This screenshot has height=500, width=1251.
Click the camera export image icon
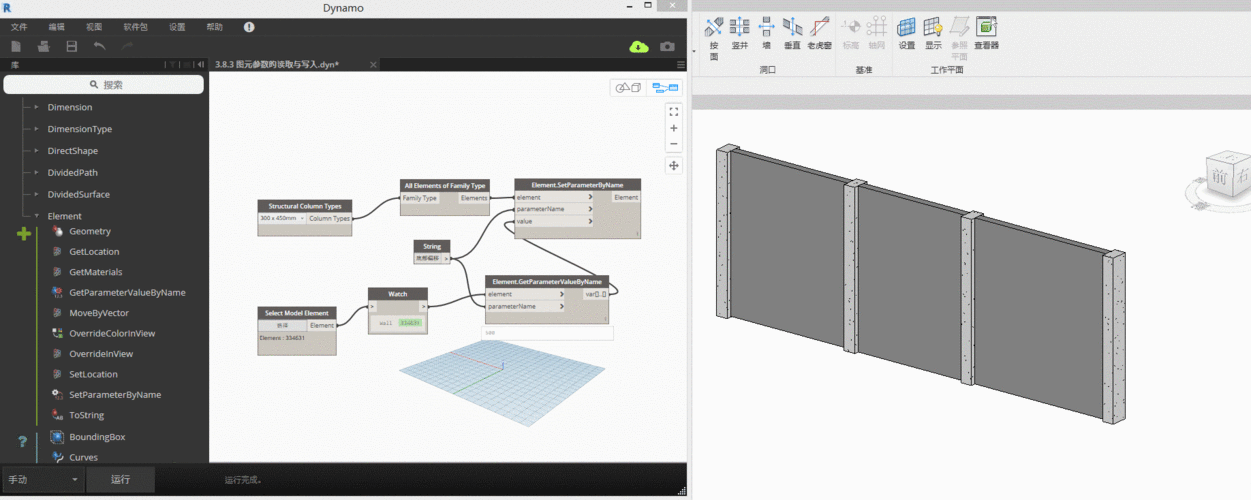pos(667,46)
